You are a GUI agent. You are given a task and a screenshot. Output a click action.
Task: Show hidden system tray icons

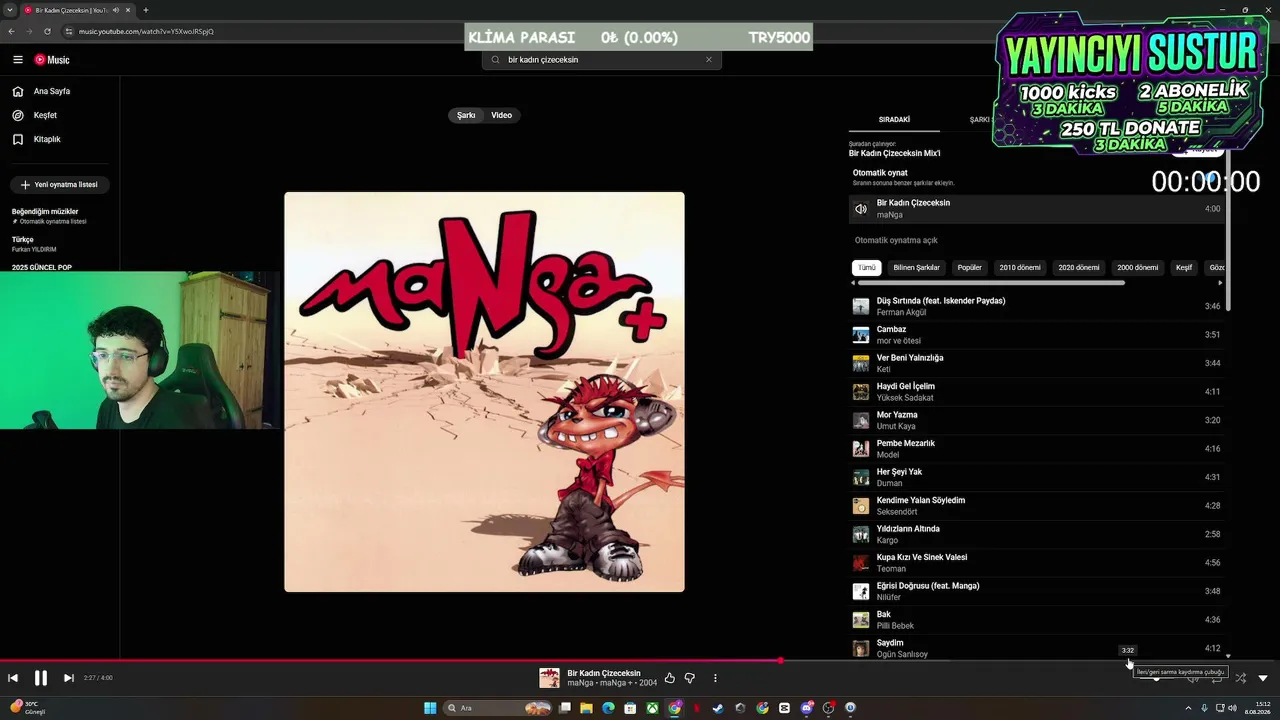point(1190,708)
